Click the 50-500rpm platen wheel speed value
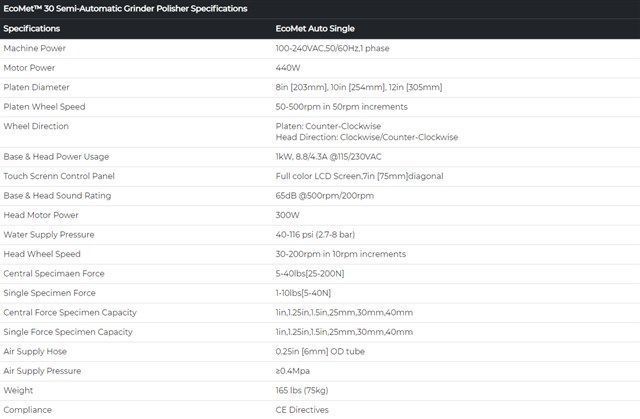640x419 pixels. (x=342, y=107)
